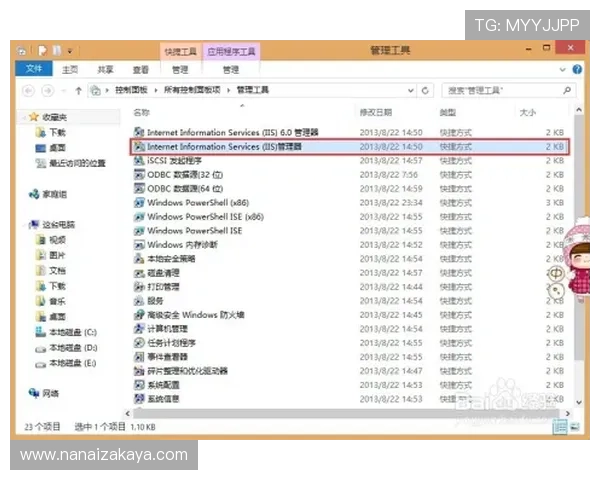Select 图片 under 这台电脑
The height and width of the screenshot is (480, 600).
[51, 255]
